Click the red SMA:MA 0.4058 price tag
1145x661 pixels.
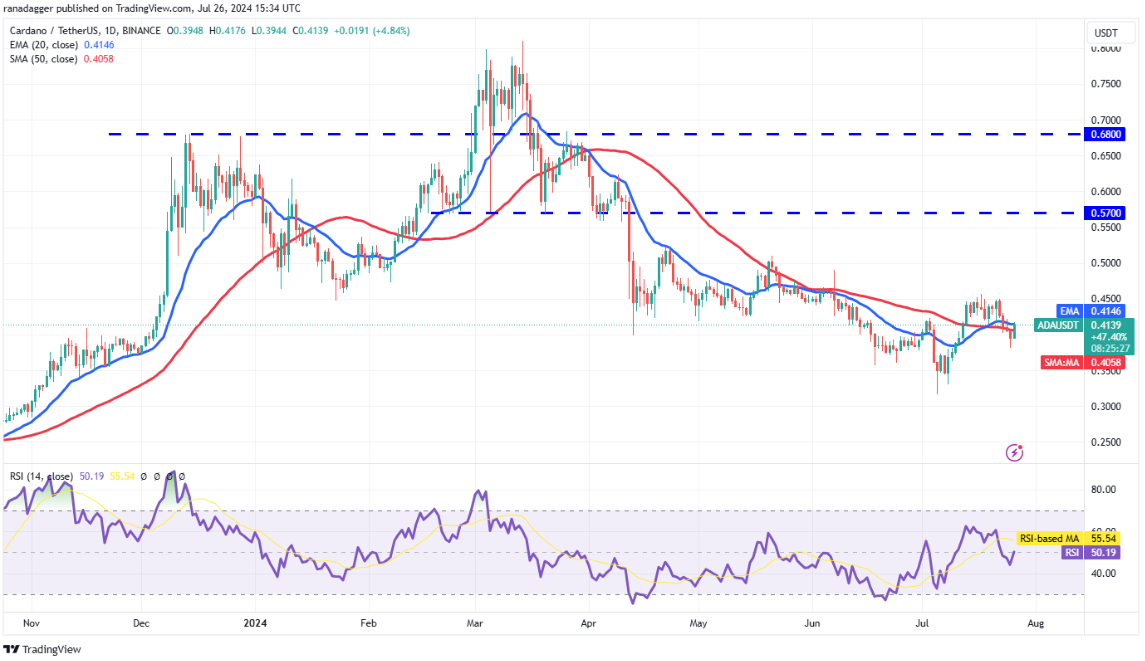pos(1083,362)
